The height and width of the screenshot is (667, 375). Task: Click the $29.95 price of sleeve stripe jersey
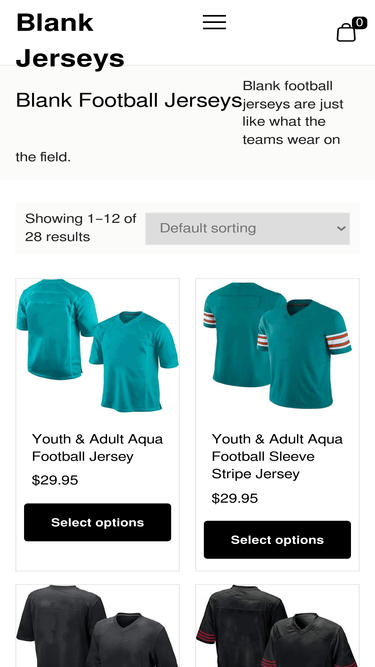(x=235, y=498)
